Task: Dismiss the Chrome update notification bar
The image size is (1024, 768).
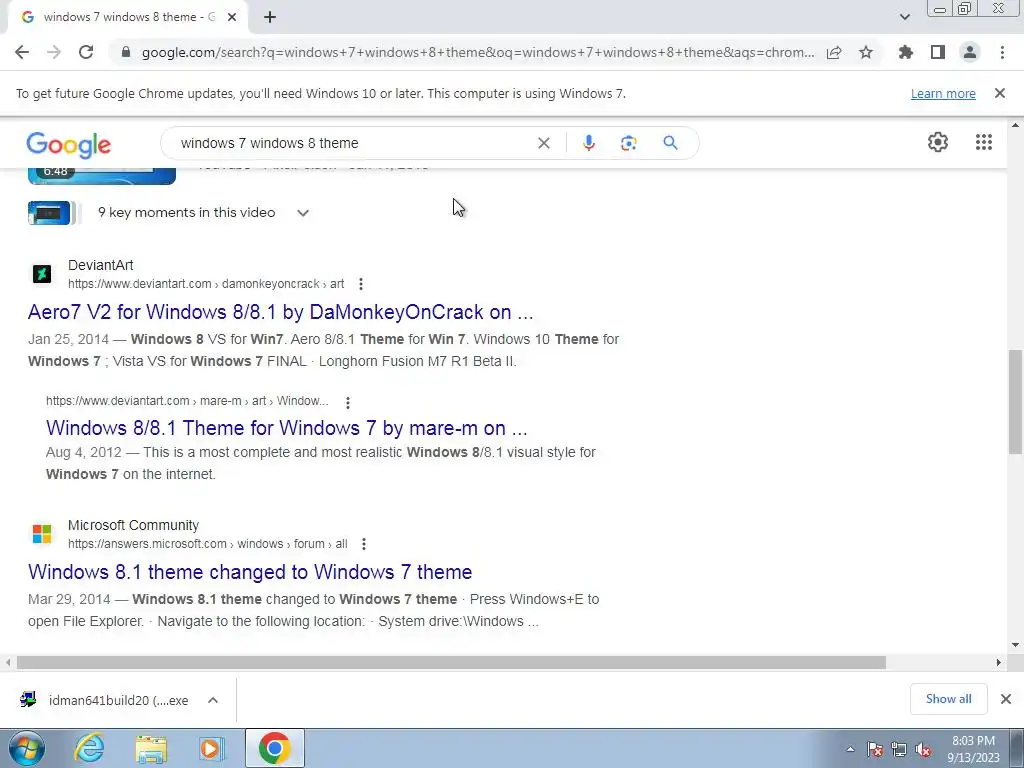Action: [x=999, y=93]
